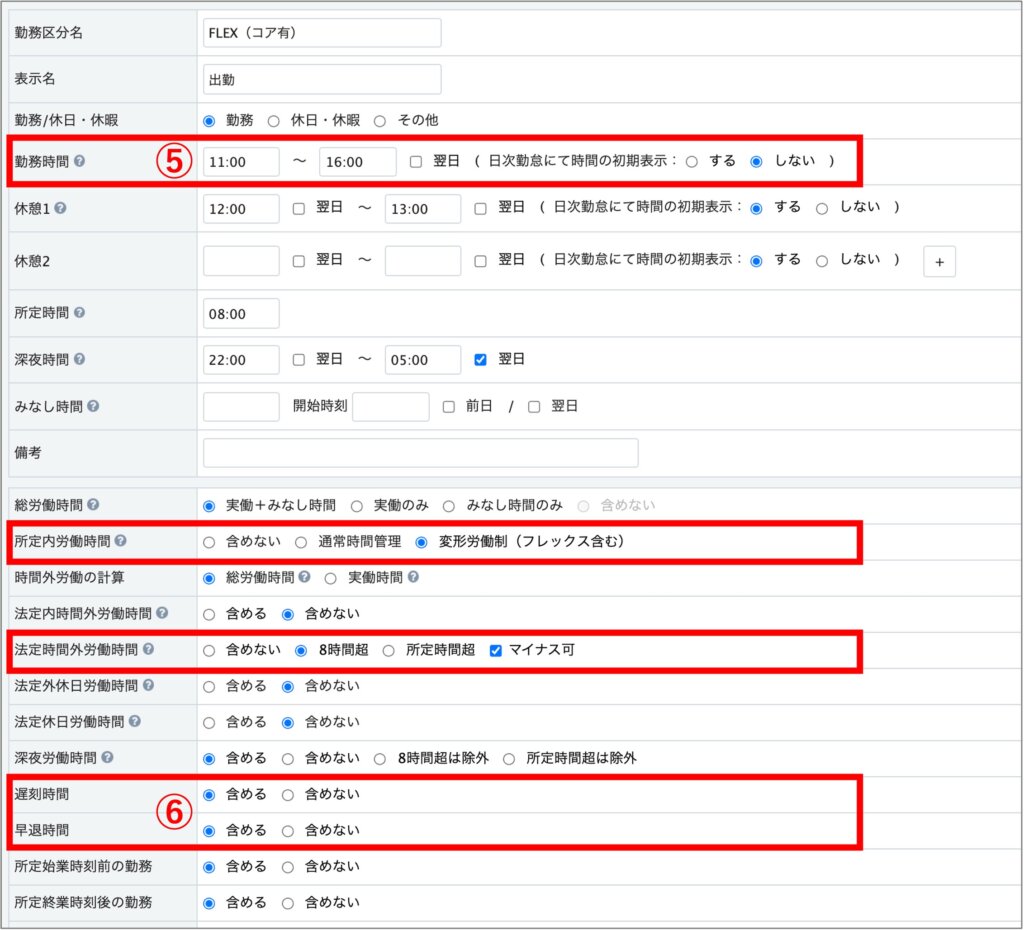Click help icon beside 休憩1 label
The image size is (1024, 930).
pos(60,208)
